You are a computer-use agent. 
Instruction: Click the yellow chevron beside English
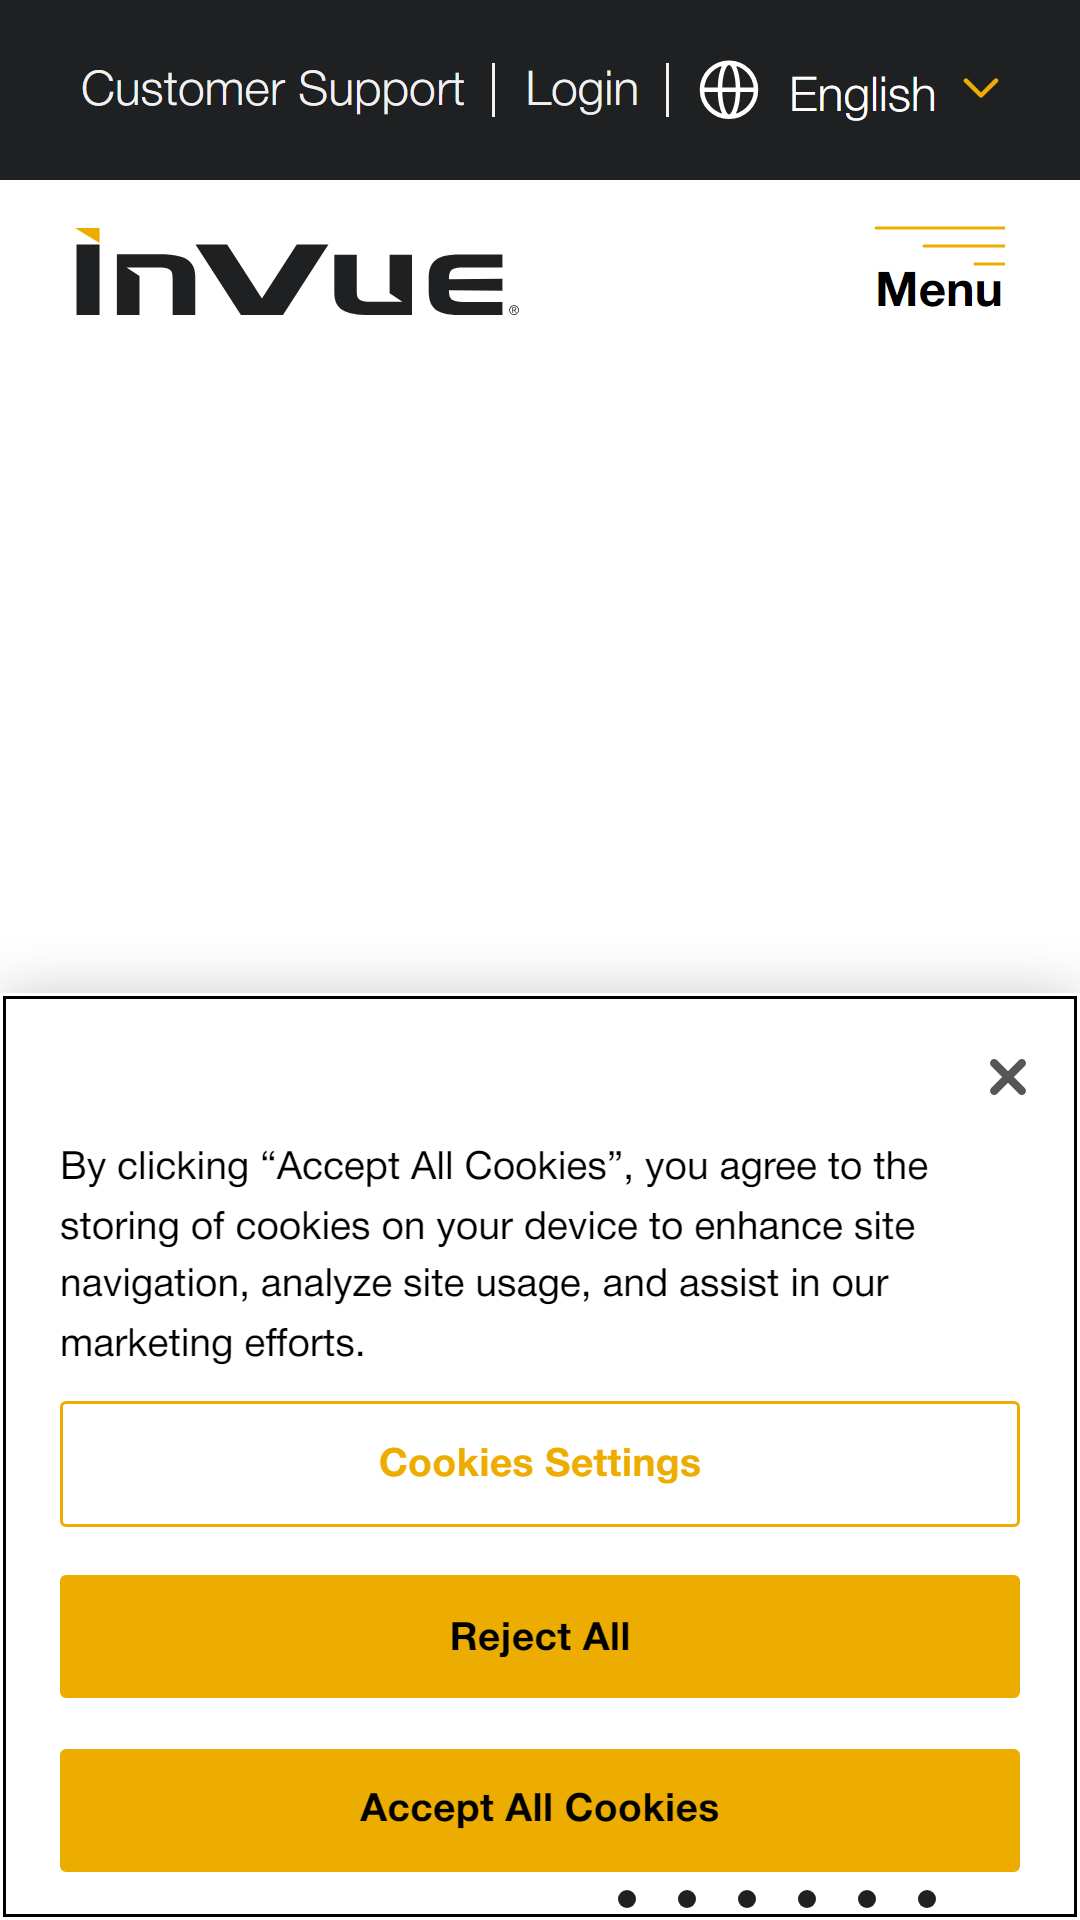[981, 89]
